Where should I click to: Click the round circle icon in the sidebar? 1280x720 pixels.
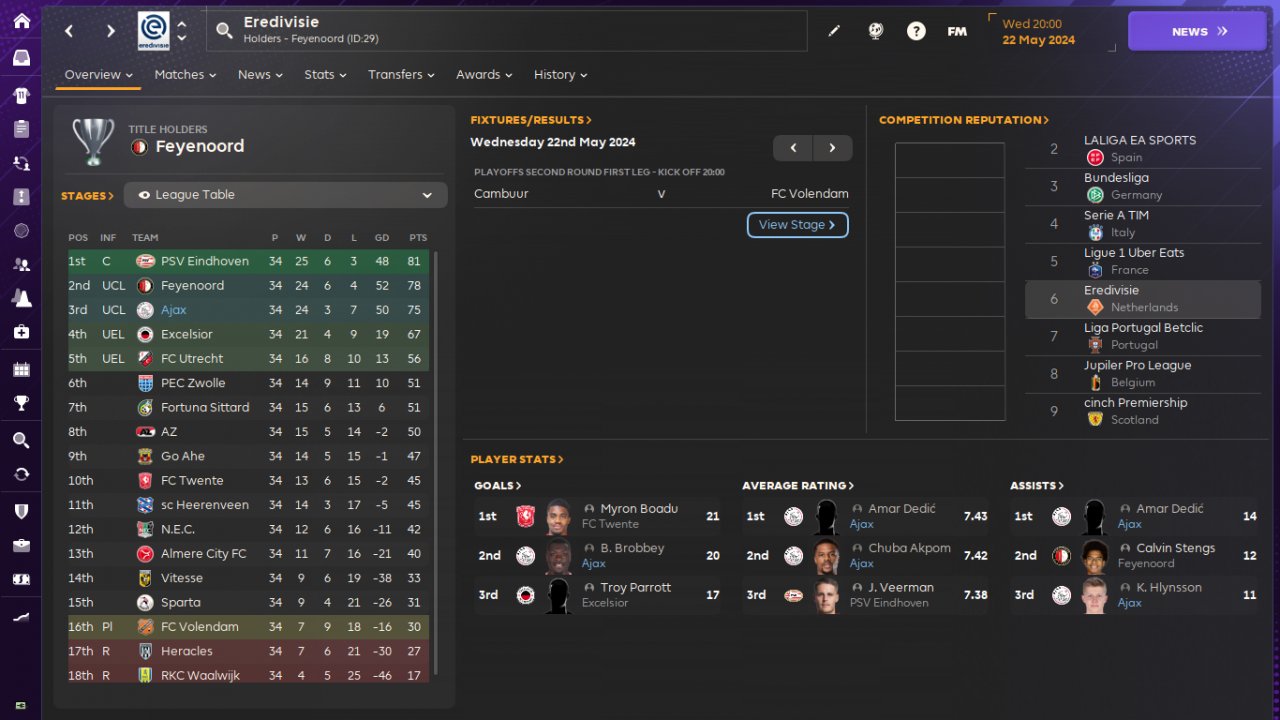(21, 231)
